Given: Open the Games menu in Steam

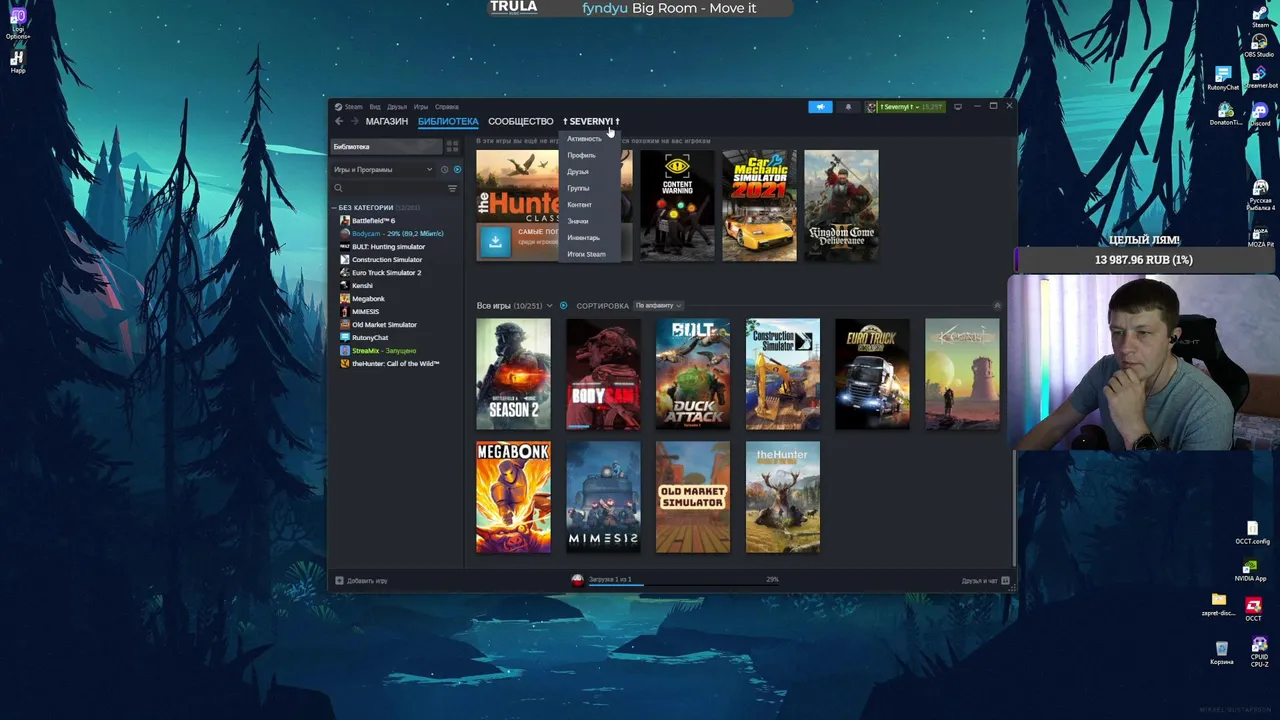Looking at the screenshot, I should [421, 107].
